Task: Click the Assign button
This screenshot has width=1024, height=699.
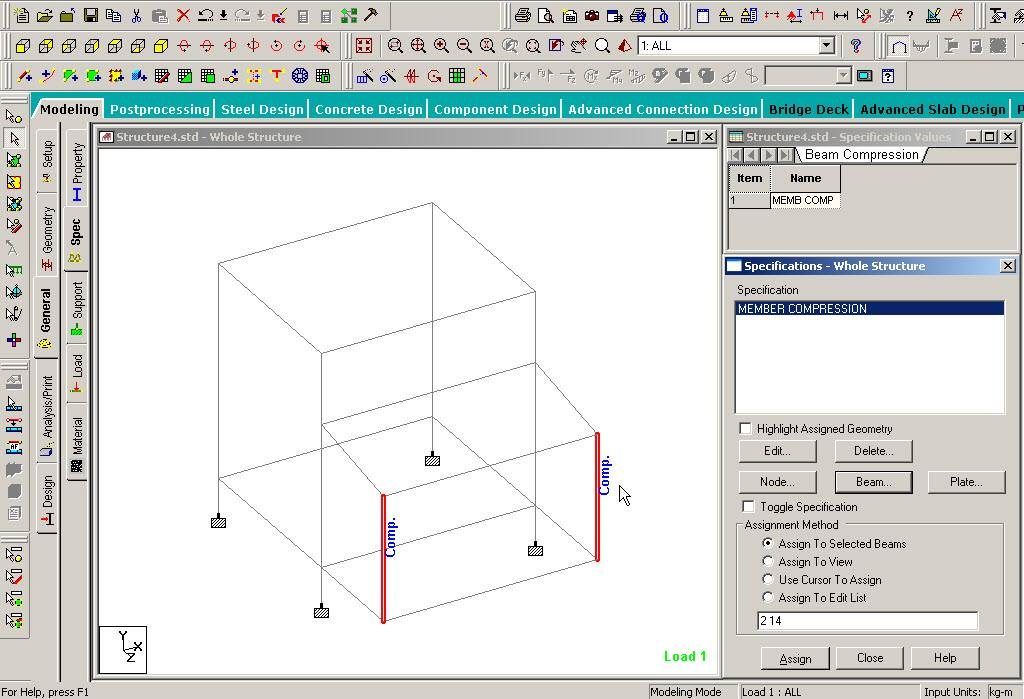Action: [795, 658]
